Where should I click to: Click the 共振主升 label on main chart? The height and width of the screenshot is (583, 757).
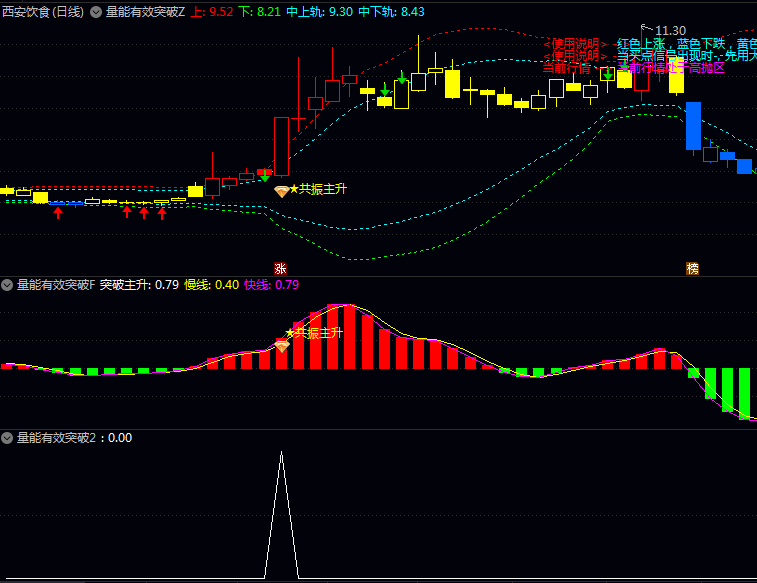pos(322,189)
